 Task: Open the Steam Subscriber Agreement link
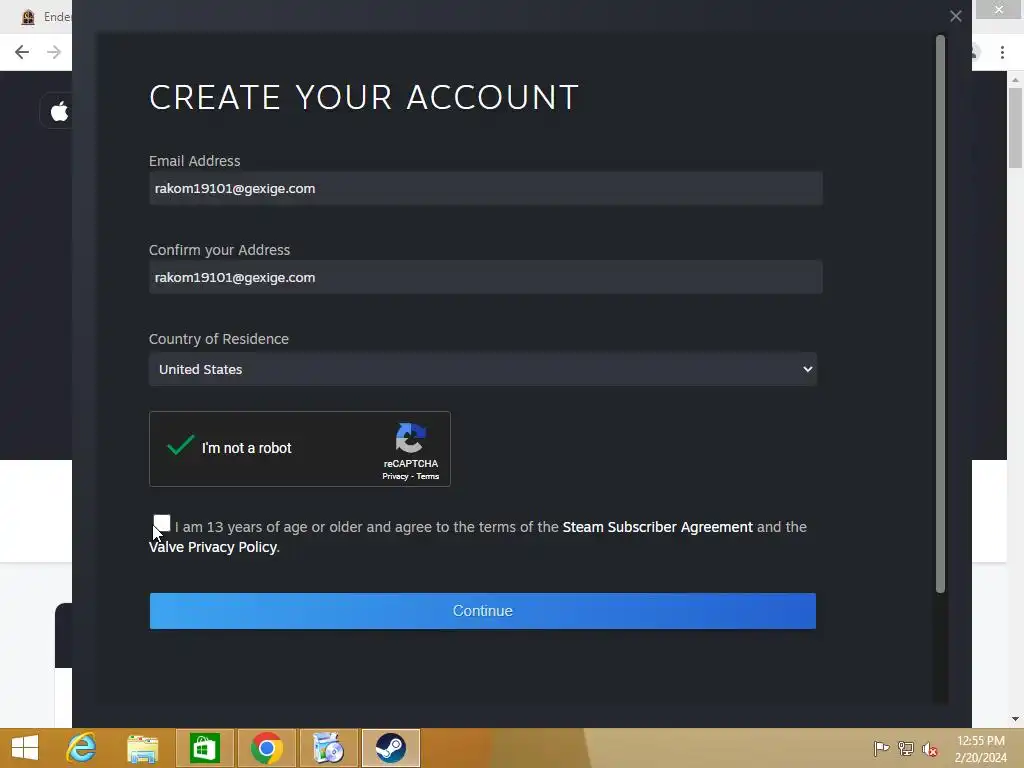pos(657,527)
